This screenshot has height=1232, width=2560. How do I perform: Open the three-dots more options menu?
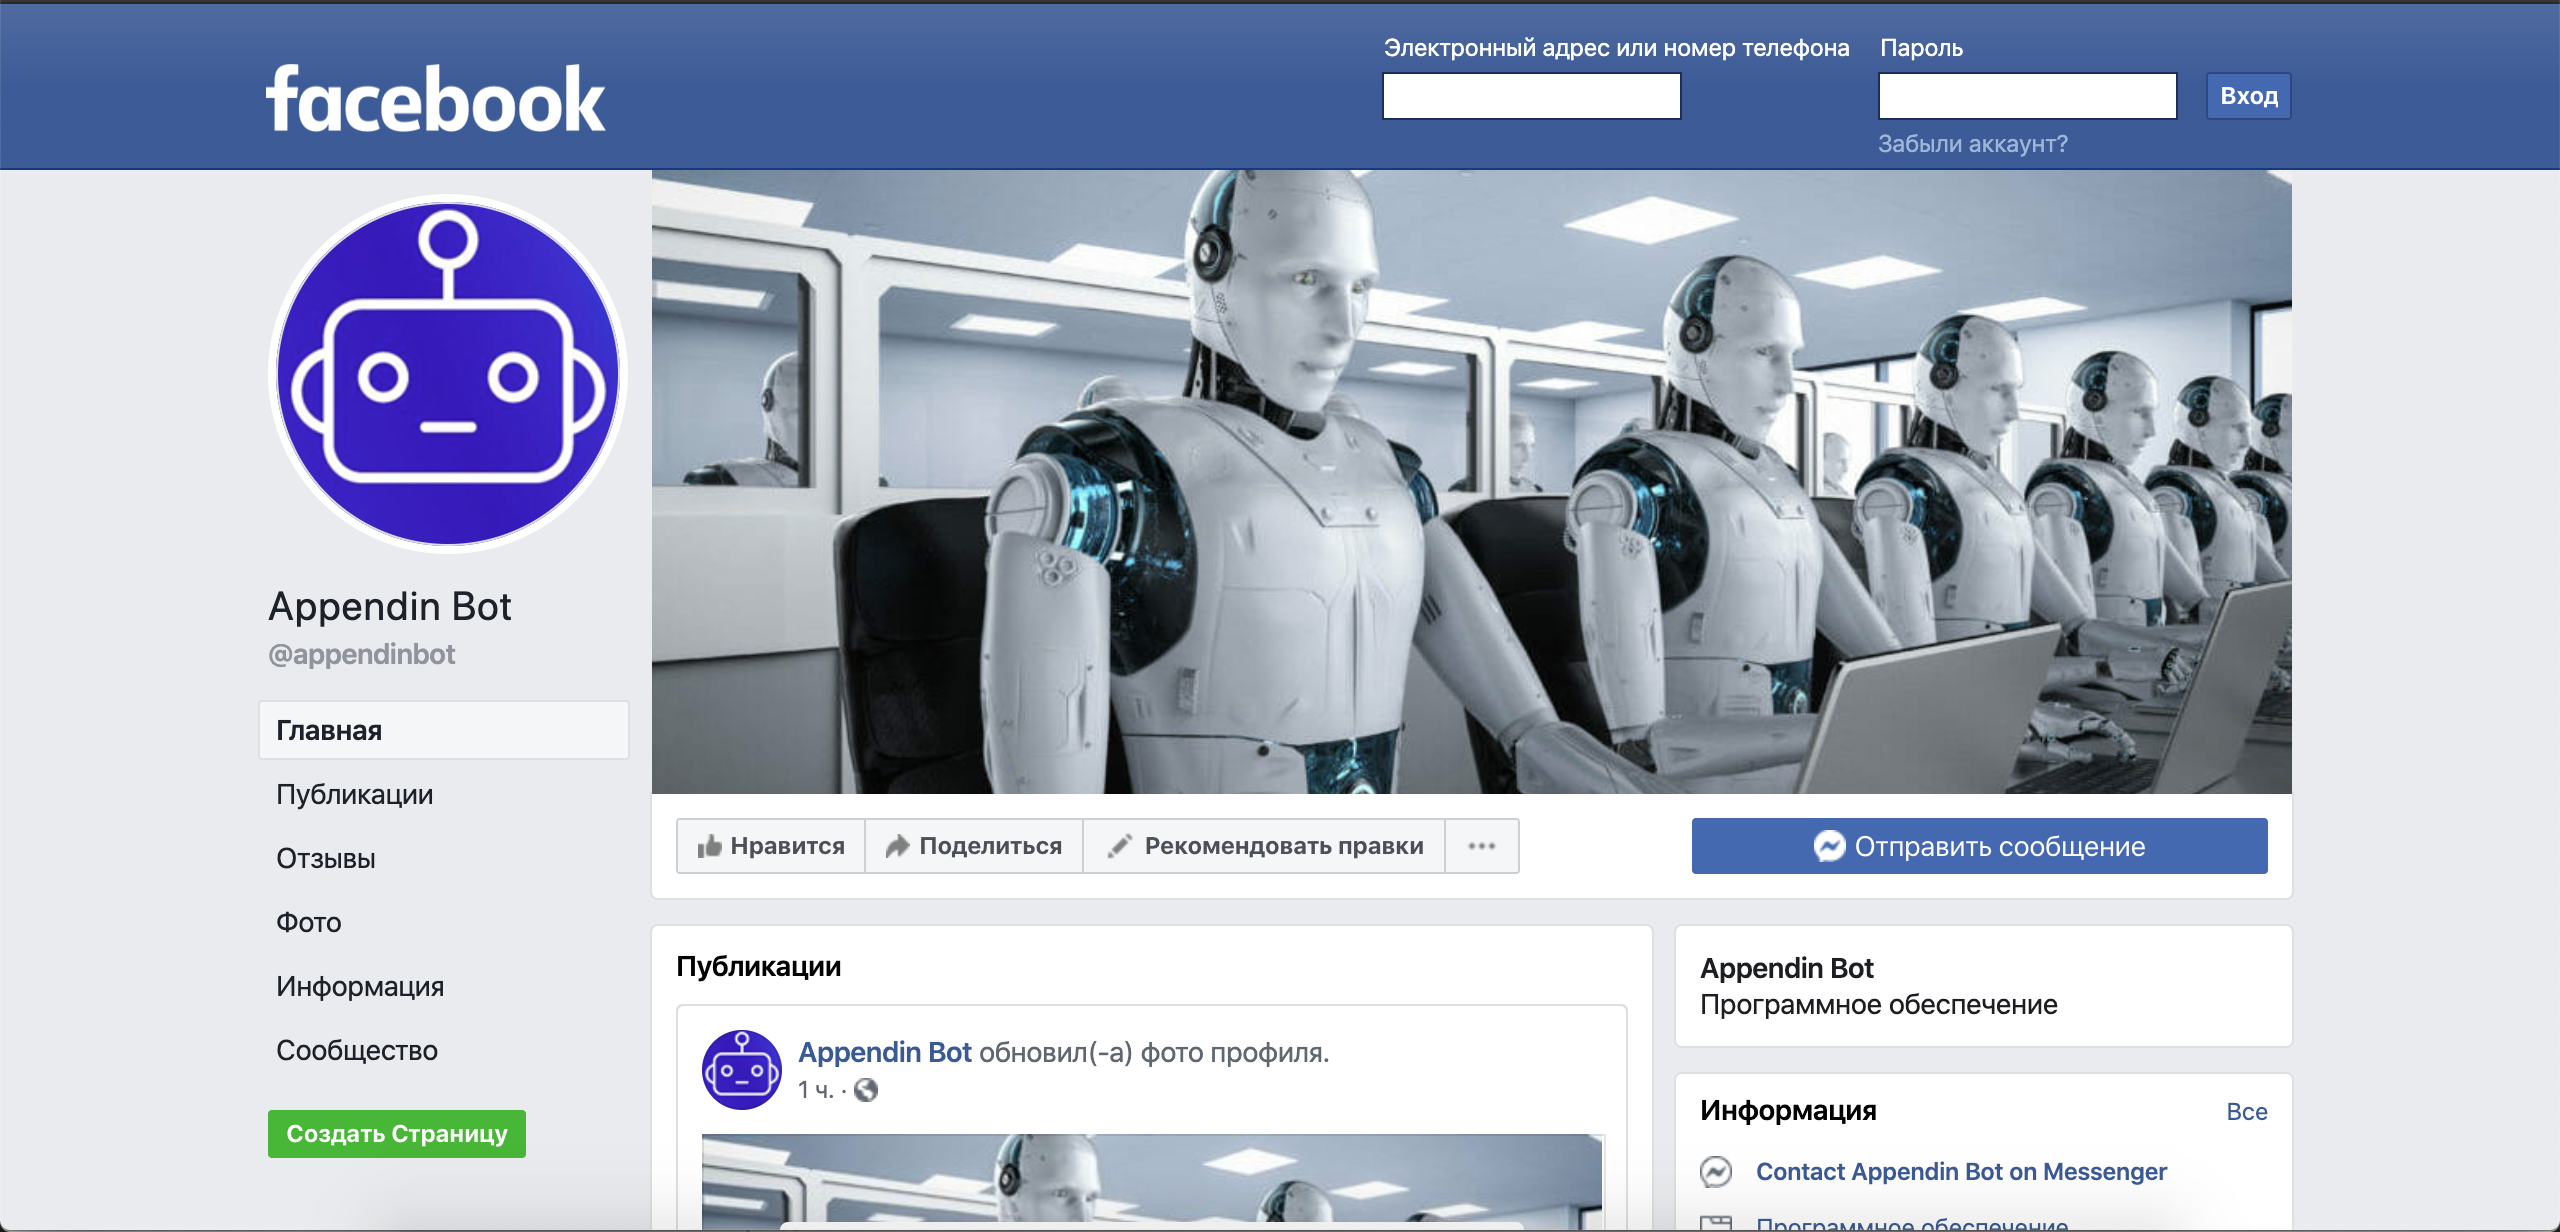click(x=1482, y=846)
